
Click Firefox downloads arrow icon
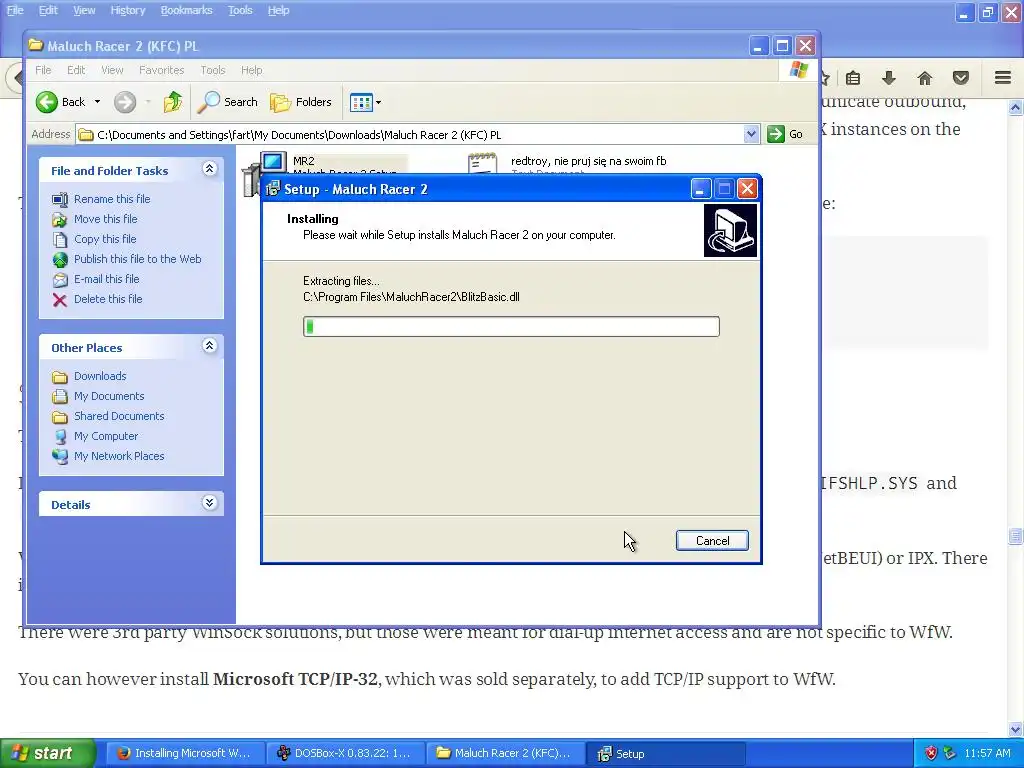click(x=888, y=78)
